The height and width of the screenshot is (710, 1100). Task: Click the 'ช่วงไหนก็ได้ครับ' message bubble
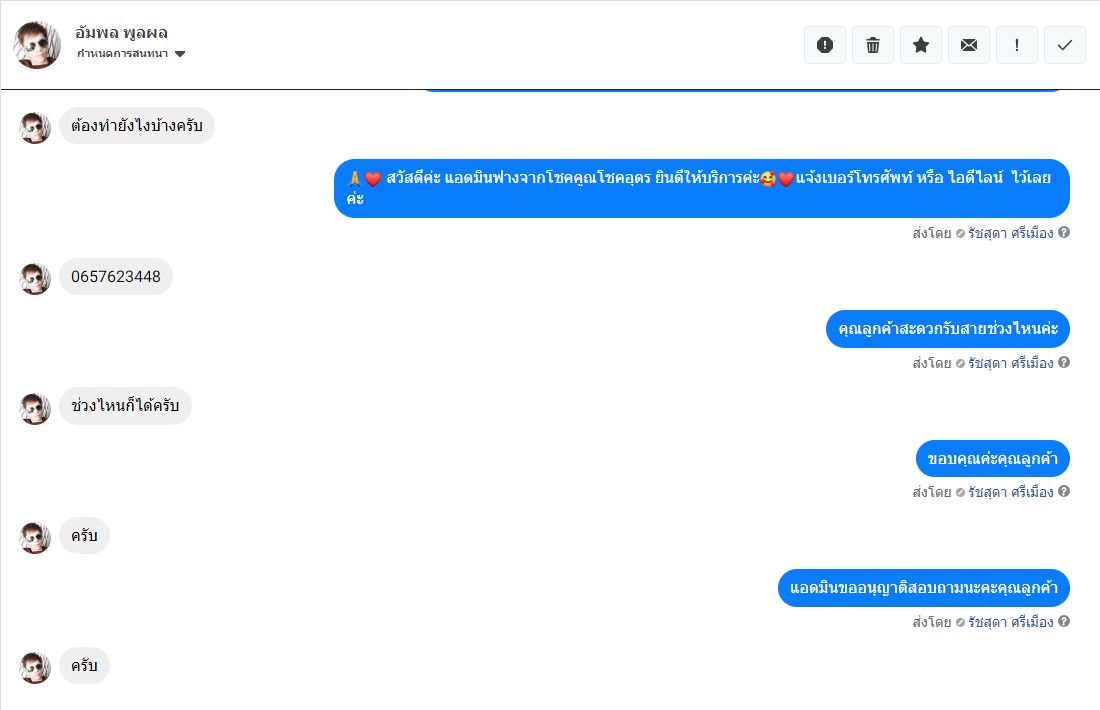point(125,406)
